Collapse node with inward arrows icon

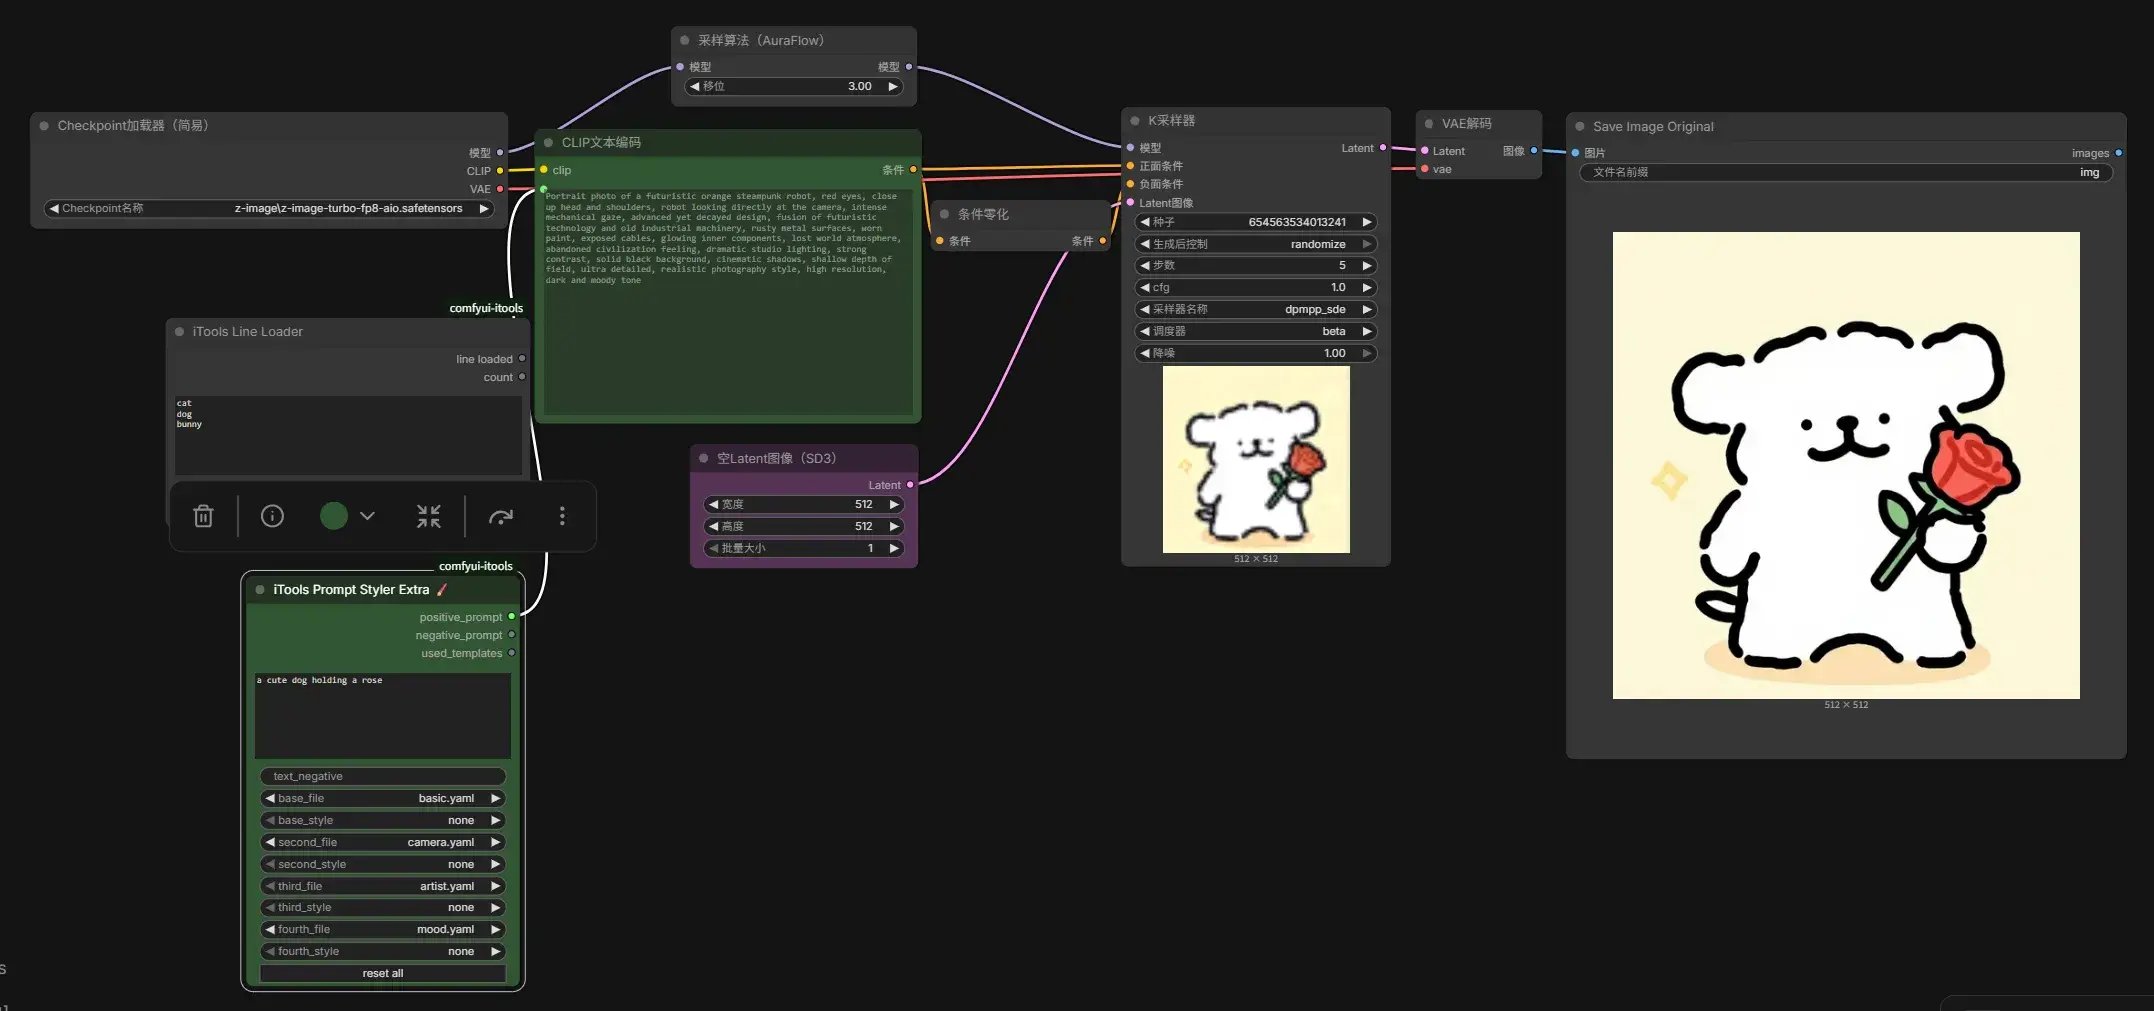[428, 516]
